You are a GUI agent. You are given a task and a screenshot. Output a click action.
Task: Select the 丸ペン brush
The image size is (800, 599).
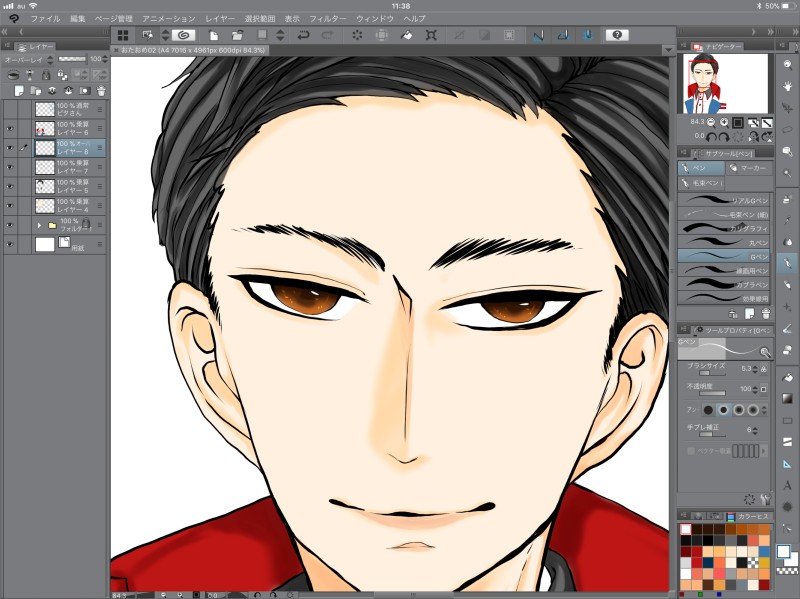[x=724, y=242]
